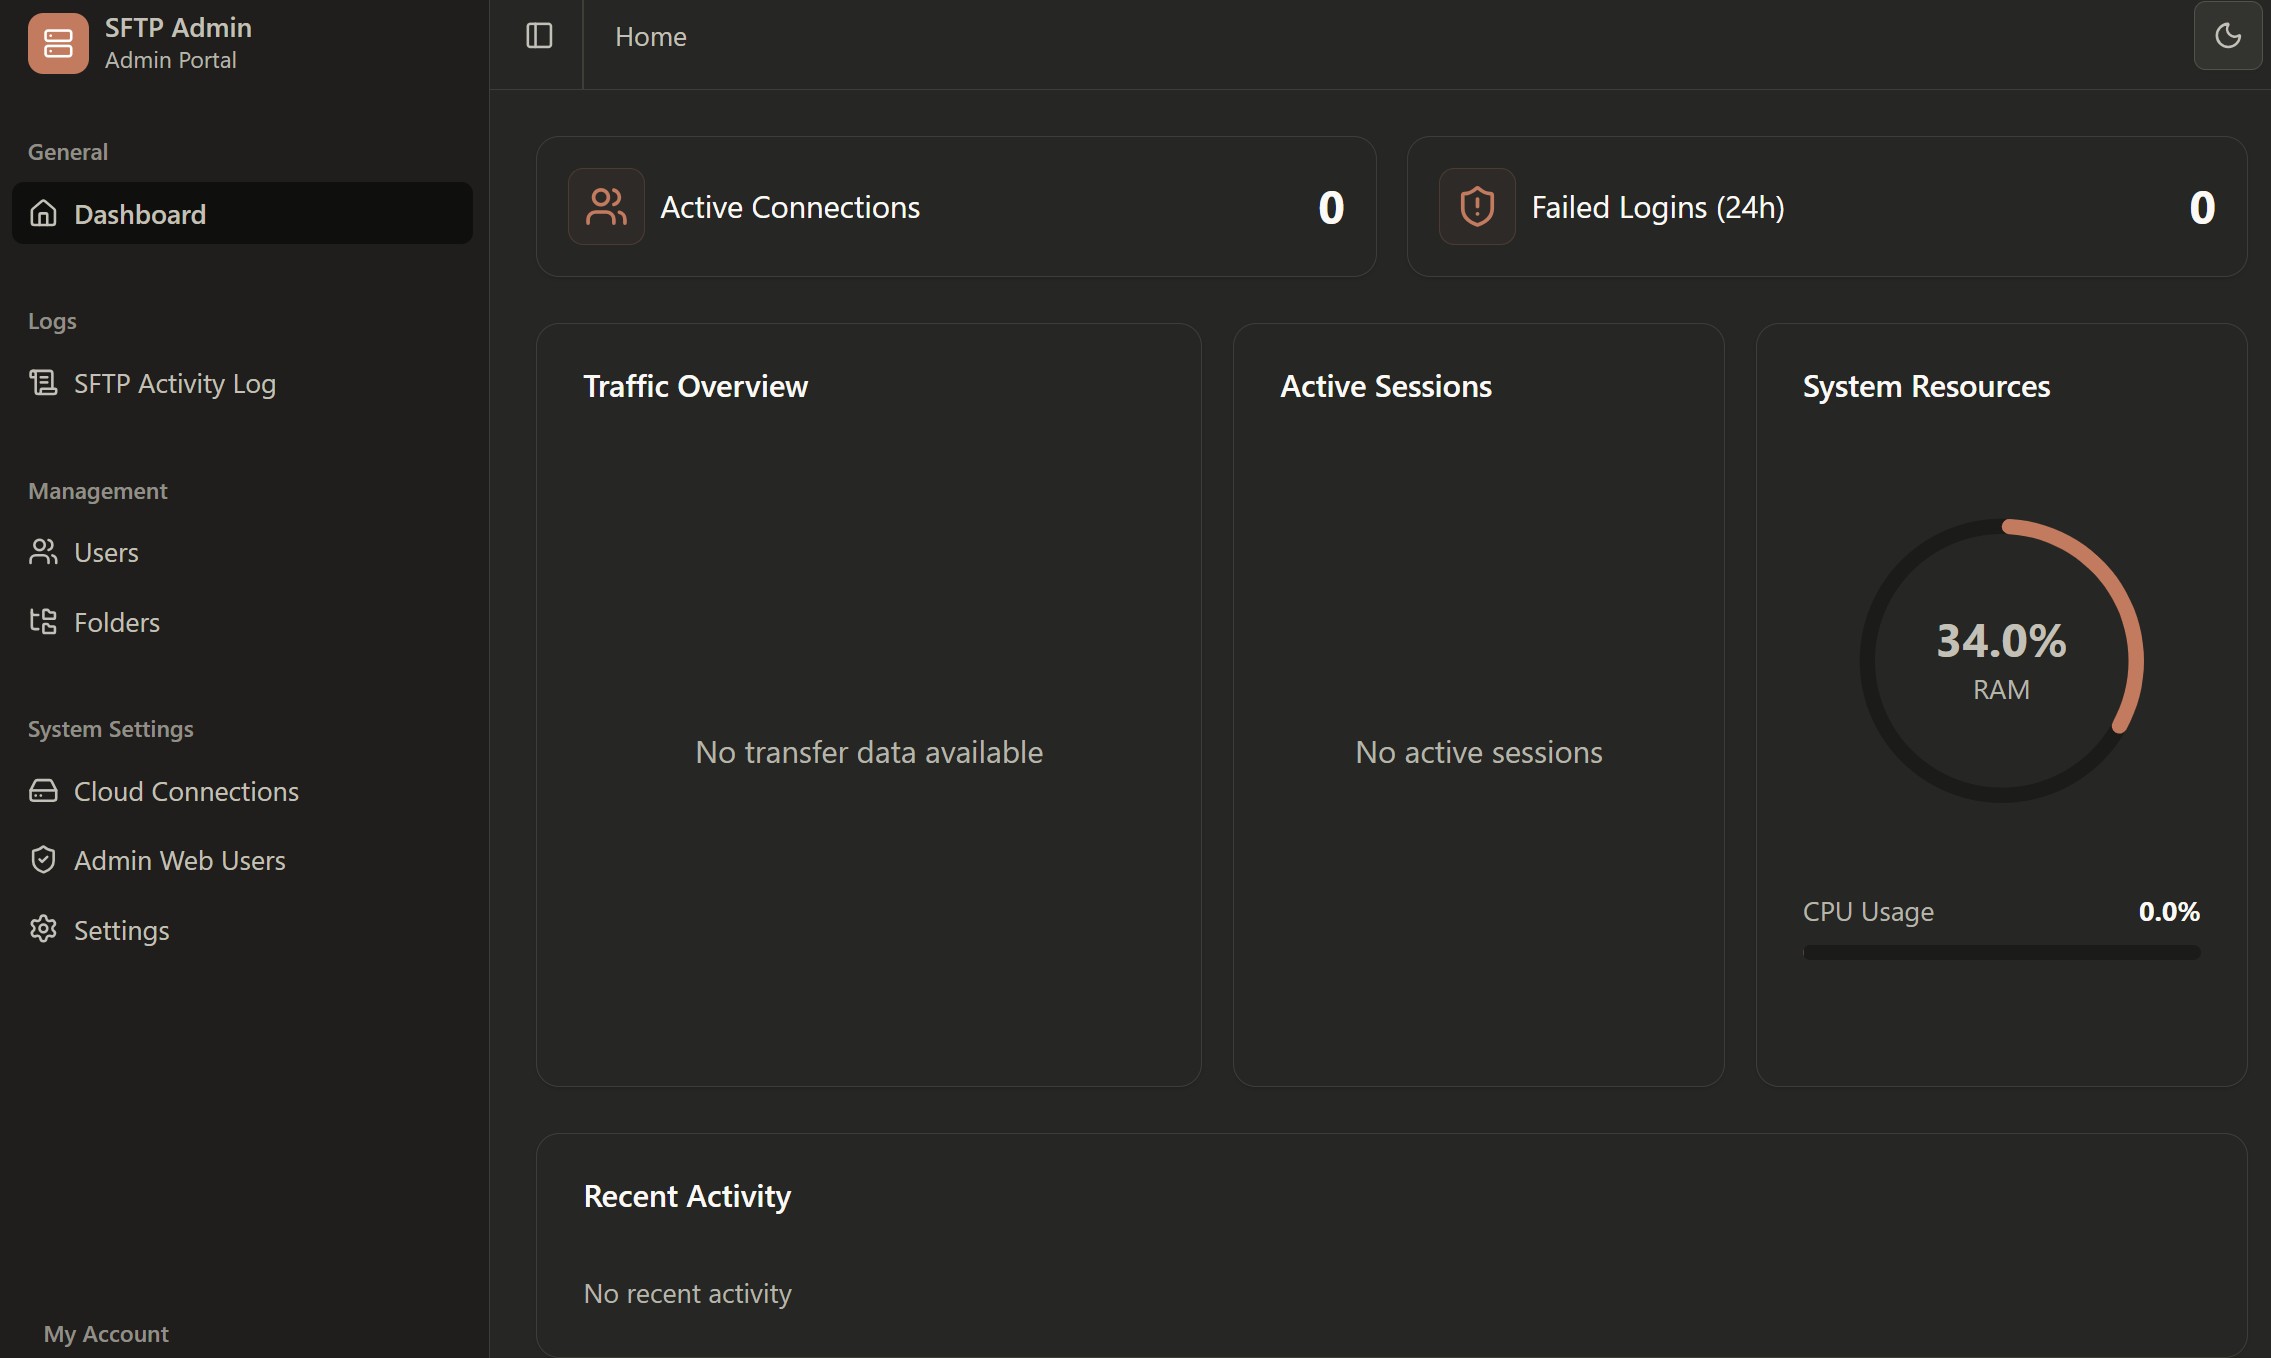Click the General section label
The height and width of the screenshot is (1358, 2271).
(68, 152)
